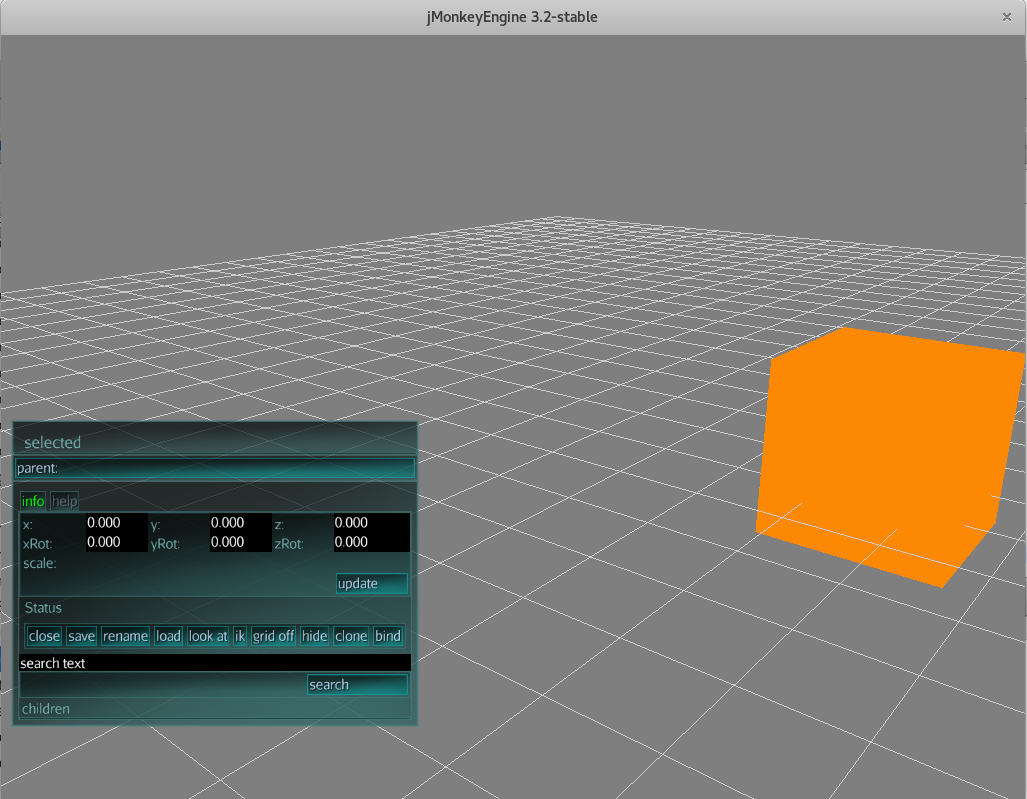Open the help tab
Image resolution: width=1027 pixels, height=799 pixels.
click(64, 501)
